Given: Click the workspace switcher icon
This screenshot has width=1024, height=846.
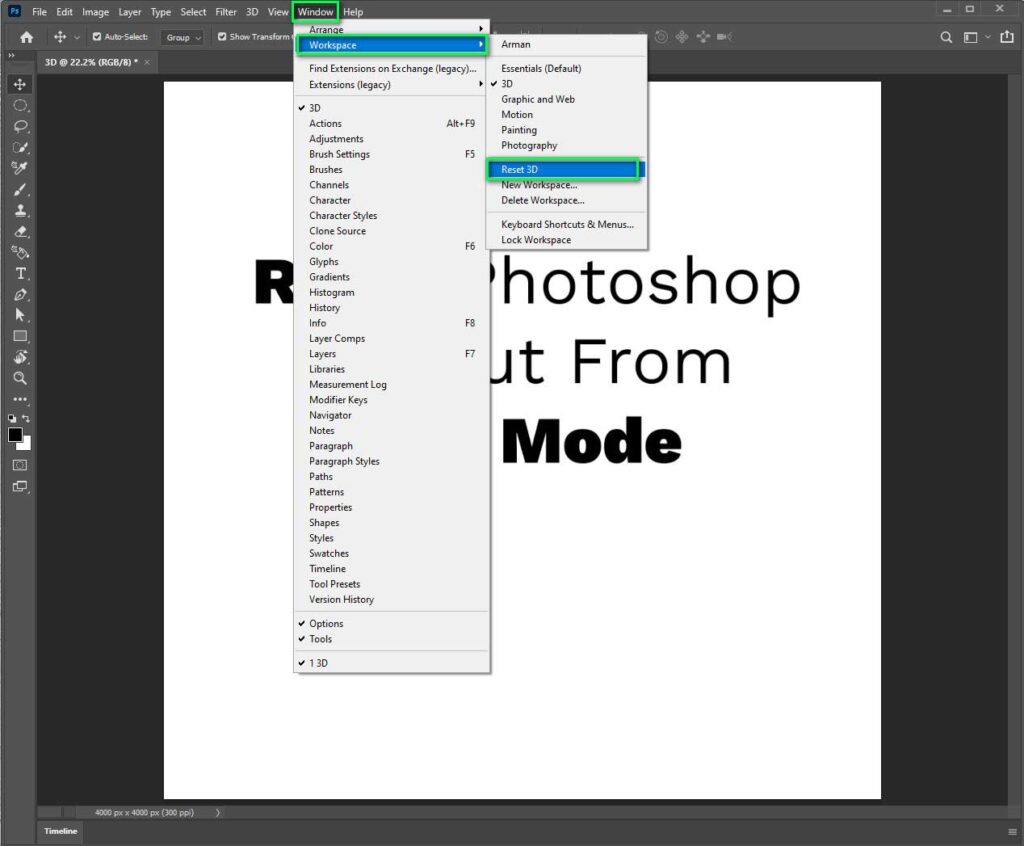Looking at the screenshot, I should pos(970,37).
